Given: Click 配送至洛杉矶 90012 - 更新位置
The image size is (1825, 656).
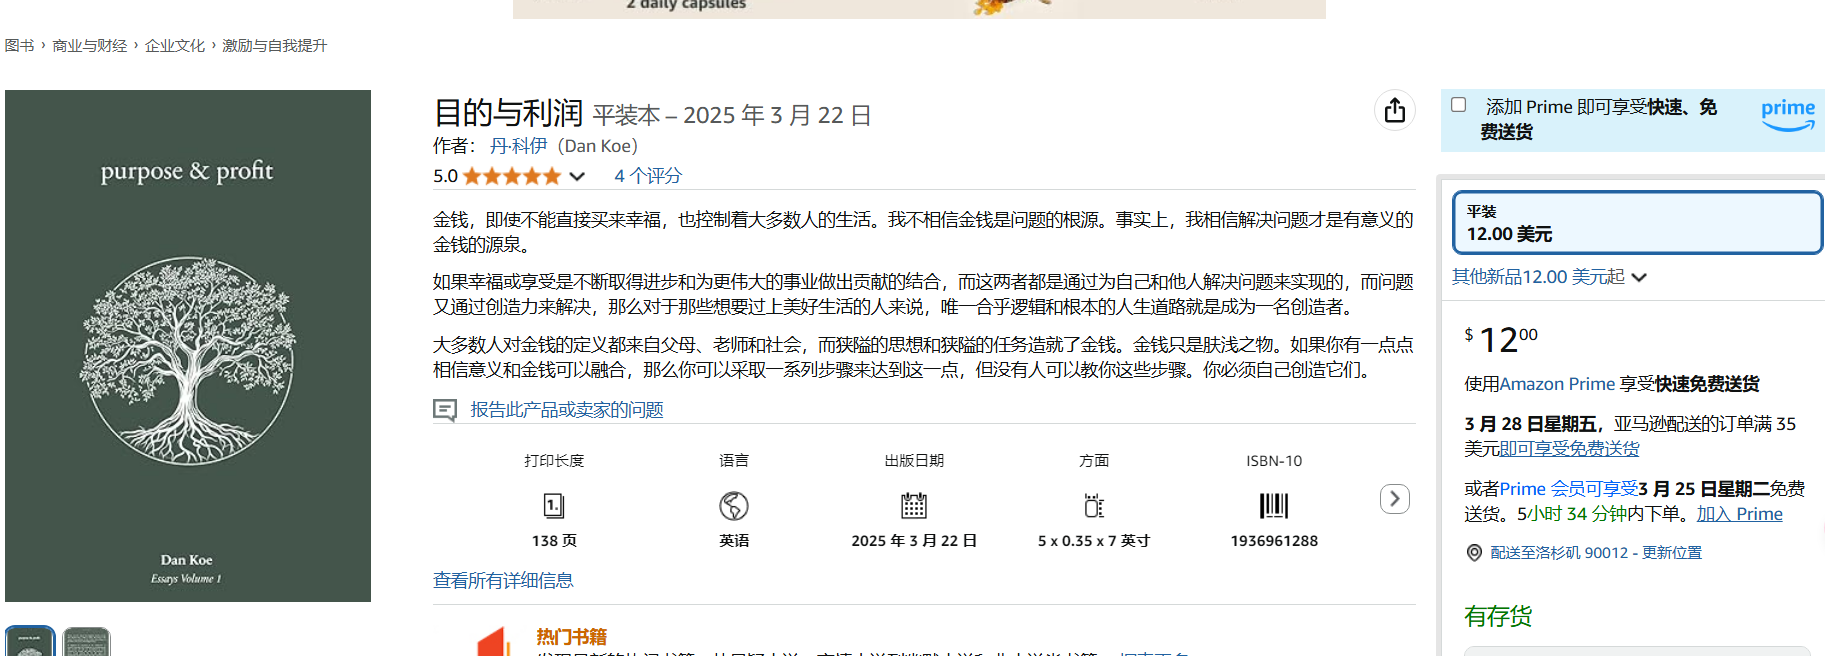Looking at the screenshot, I should (1596, 553).
